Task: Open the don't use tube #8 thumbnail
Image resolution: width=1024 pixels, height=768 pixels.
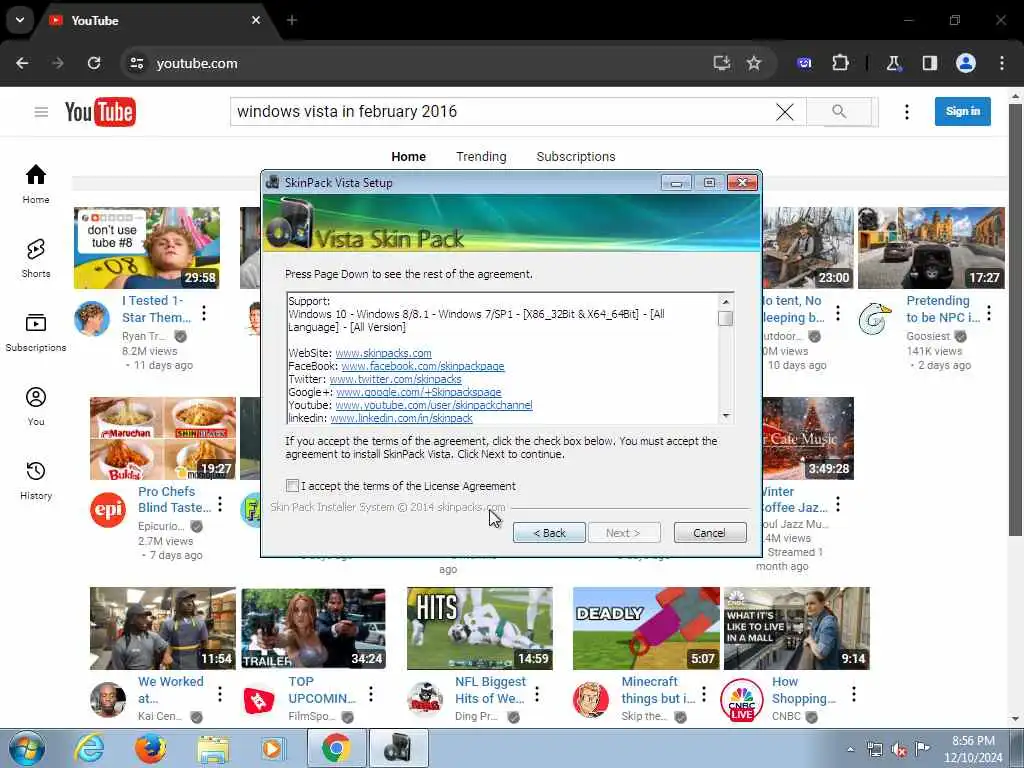Action: (x=147, y=248)
